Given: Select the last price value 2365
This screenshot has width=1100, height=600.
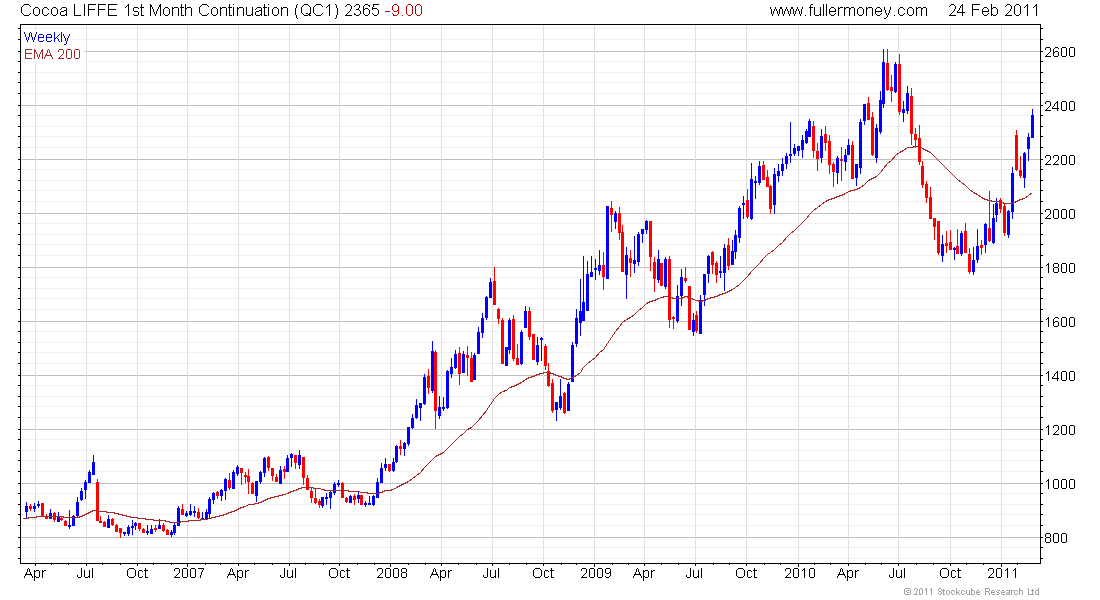Looking at the screenshot, I should [x=362, y=11].
